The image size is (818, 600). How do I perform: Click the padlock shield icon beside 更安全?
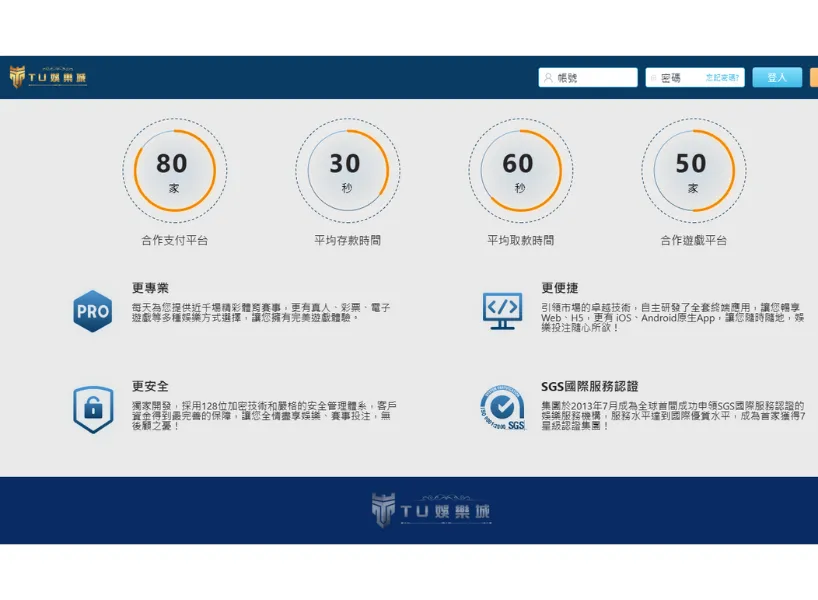(91, 407)
